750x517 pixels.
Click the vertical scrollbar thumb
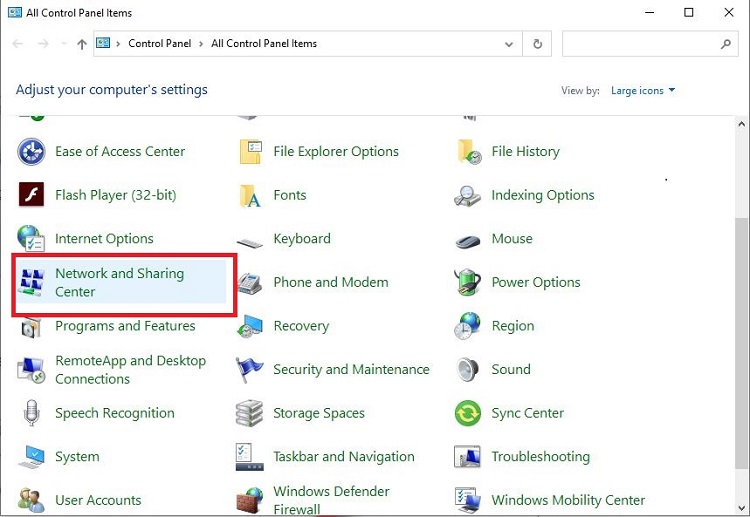tap(741, 343)
